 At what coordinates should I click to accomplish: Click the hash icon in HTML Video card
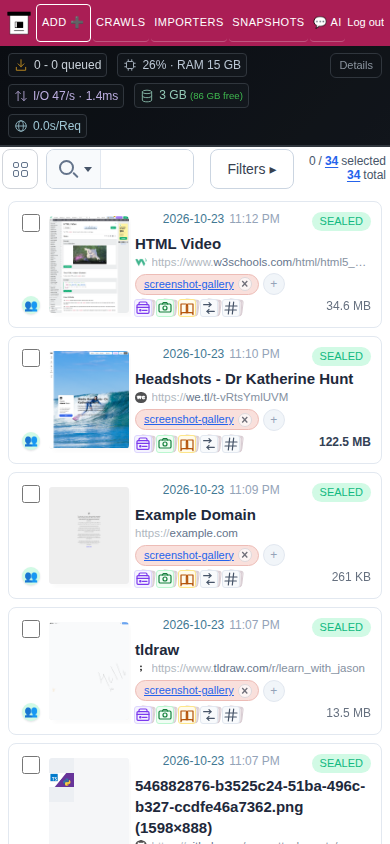(231, 308)
